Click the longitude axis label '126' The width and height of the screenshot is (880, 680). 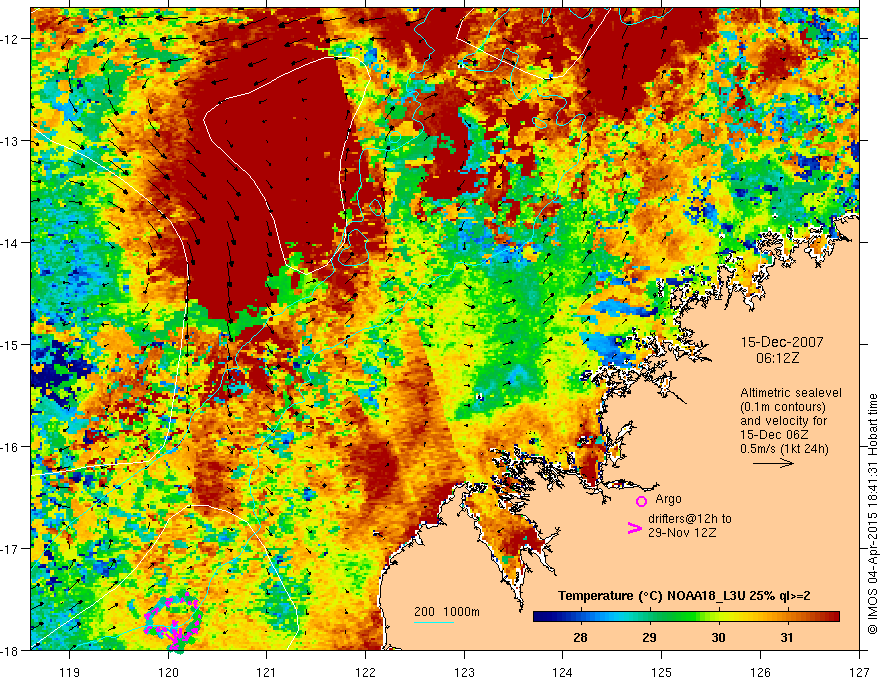(x=760, y=672)
